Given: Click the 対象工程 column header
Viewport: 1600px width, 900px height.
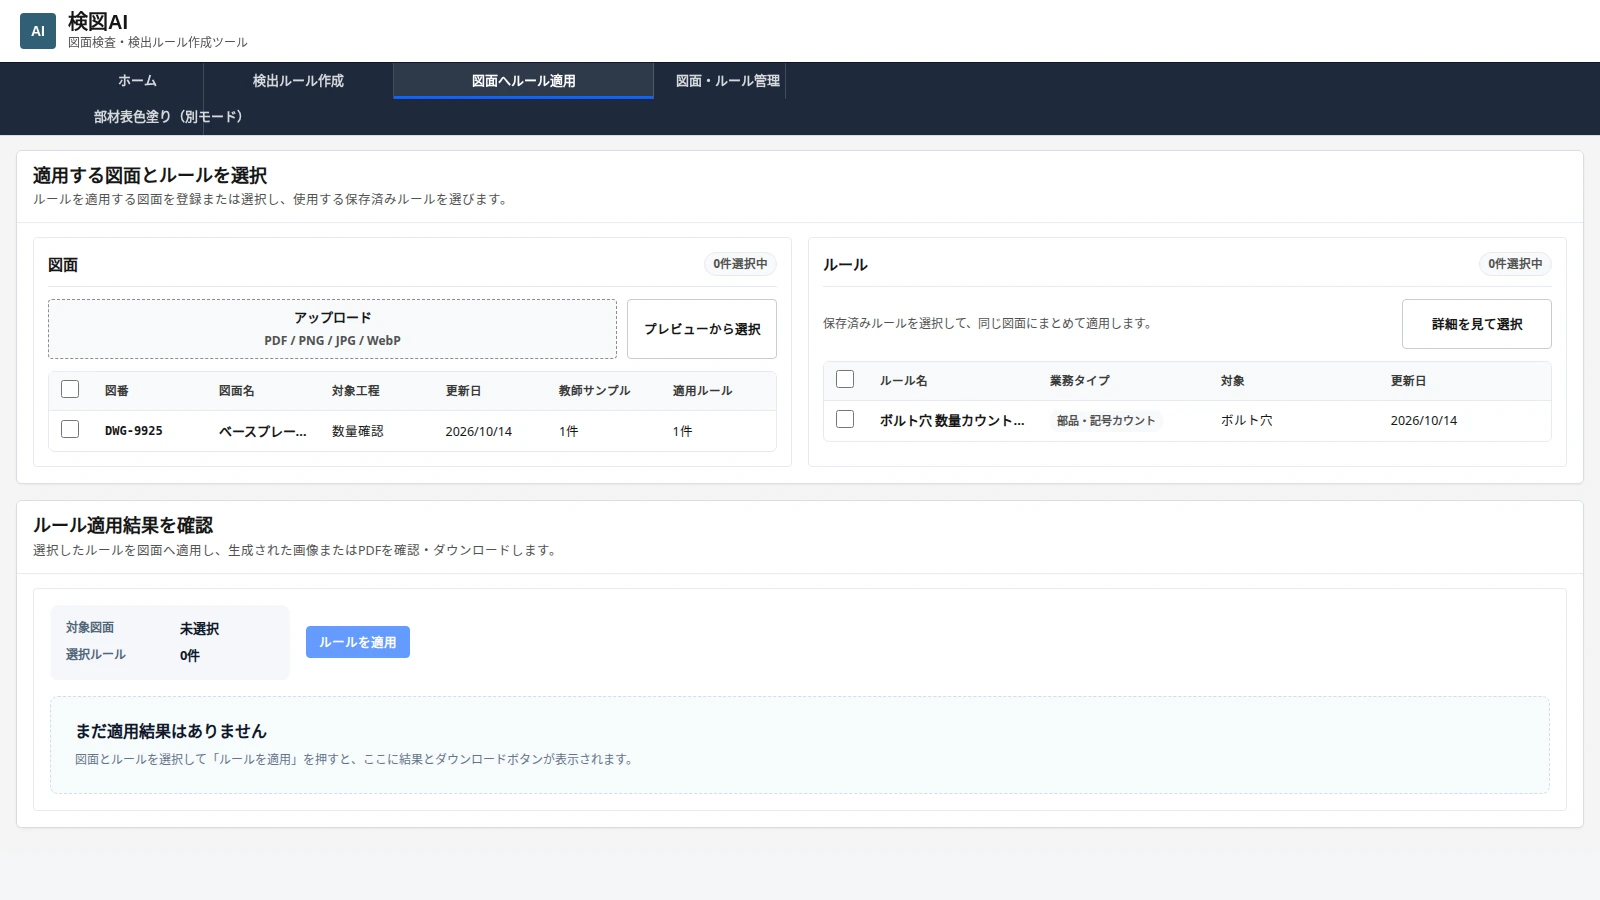Looking at the screenshot, I should coord(356,391).
